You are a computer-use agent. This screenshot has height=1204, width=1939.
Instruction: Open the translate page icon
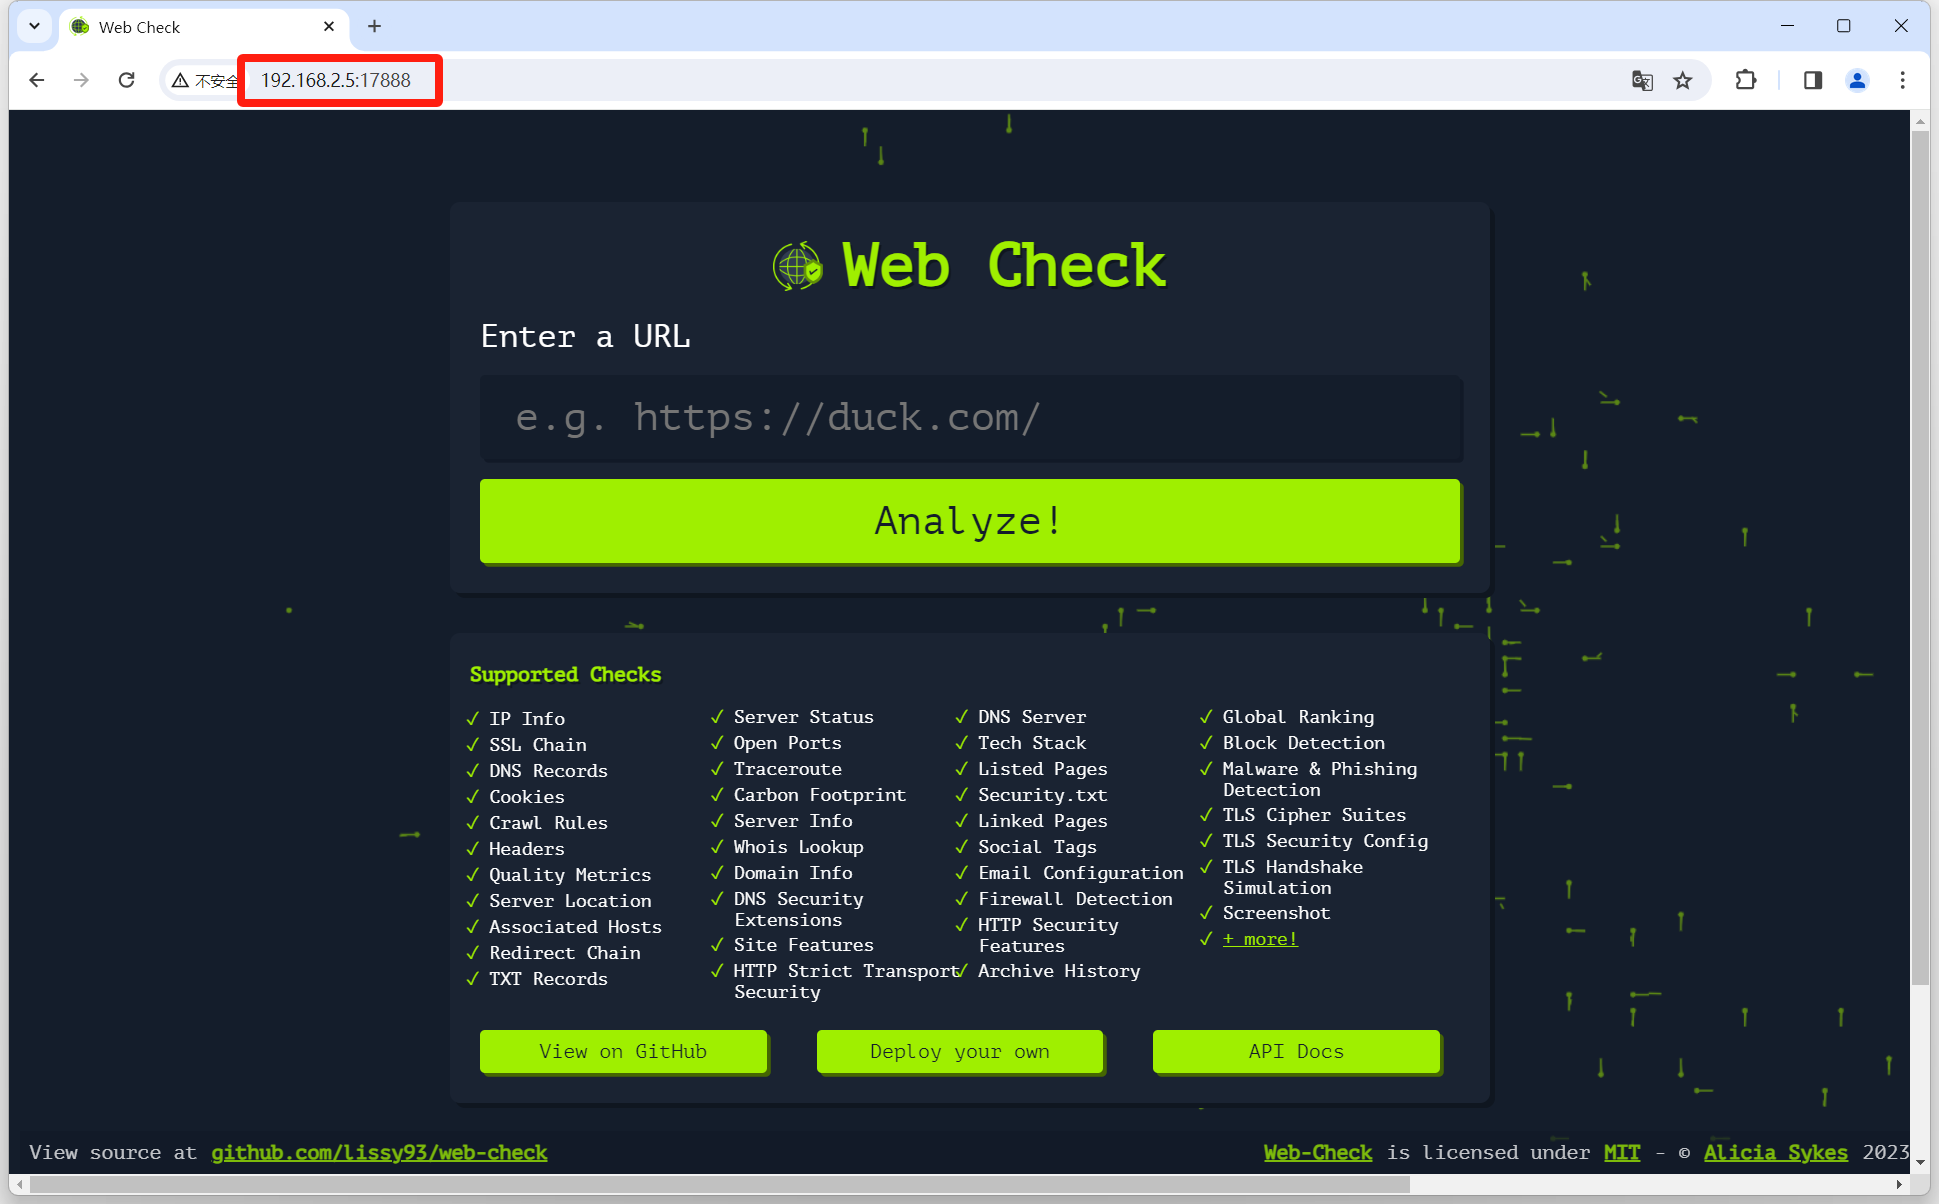(1642, 80)
